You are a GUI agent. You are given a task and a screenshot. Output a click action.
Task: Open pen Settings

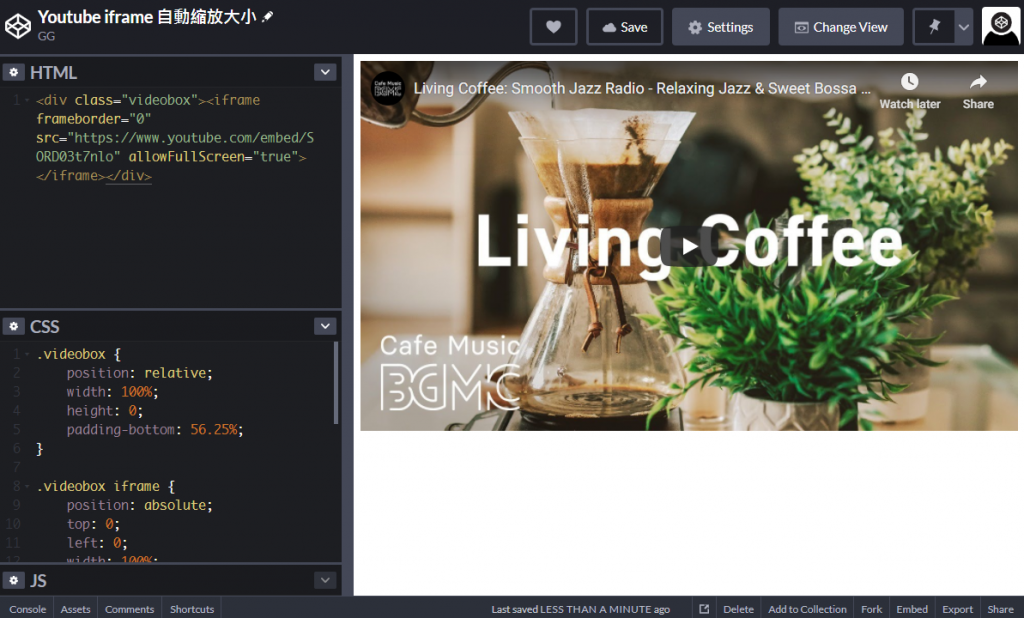pos(720,27)
